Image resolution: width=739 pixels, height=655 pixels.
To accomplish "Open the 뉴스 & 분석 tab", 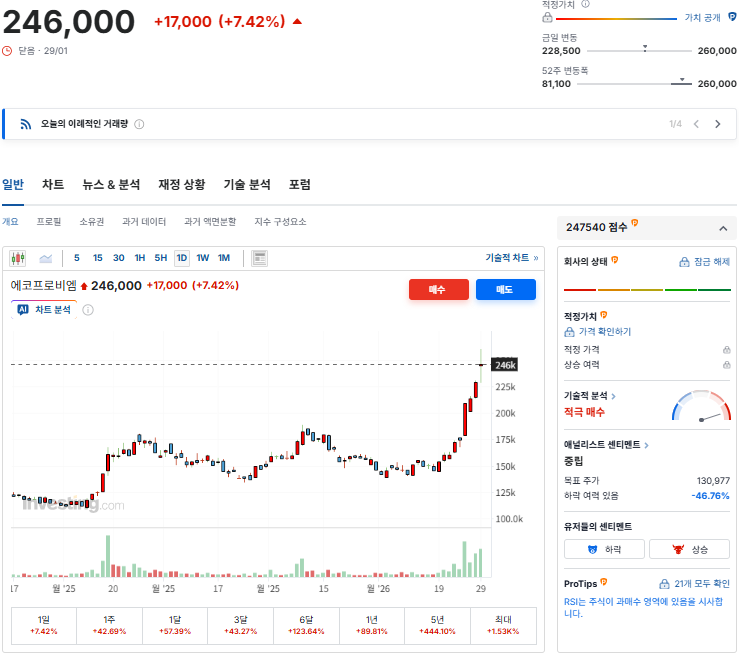I will pyautogui.click(x=111, y=184).
